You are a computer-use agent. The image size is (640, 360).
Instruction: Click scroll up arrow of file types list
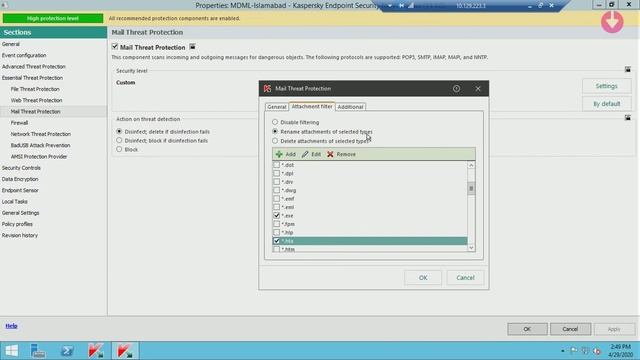tap(471, 165)
